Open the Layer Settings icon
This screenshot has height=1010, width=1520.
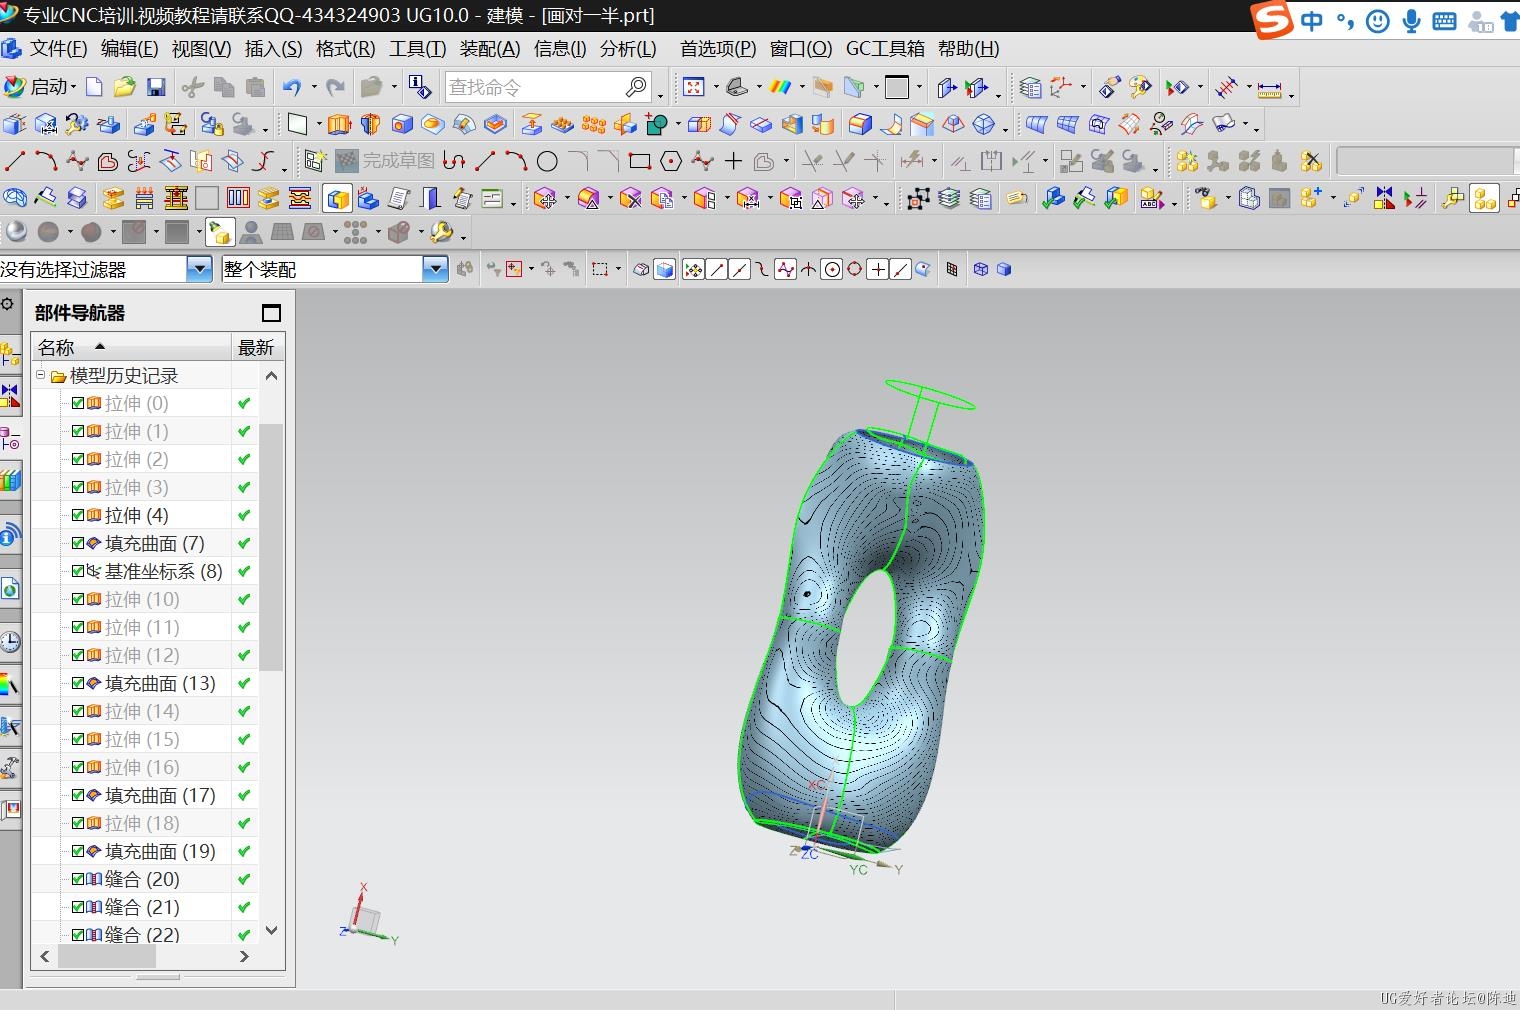(x=1030, y=87)
